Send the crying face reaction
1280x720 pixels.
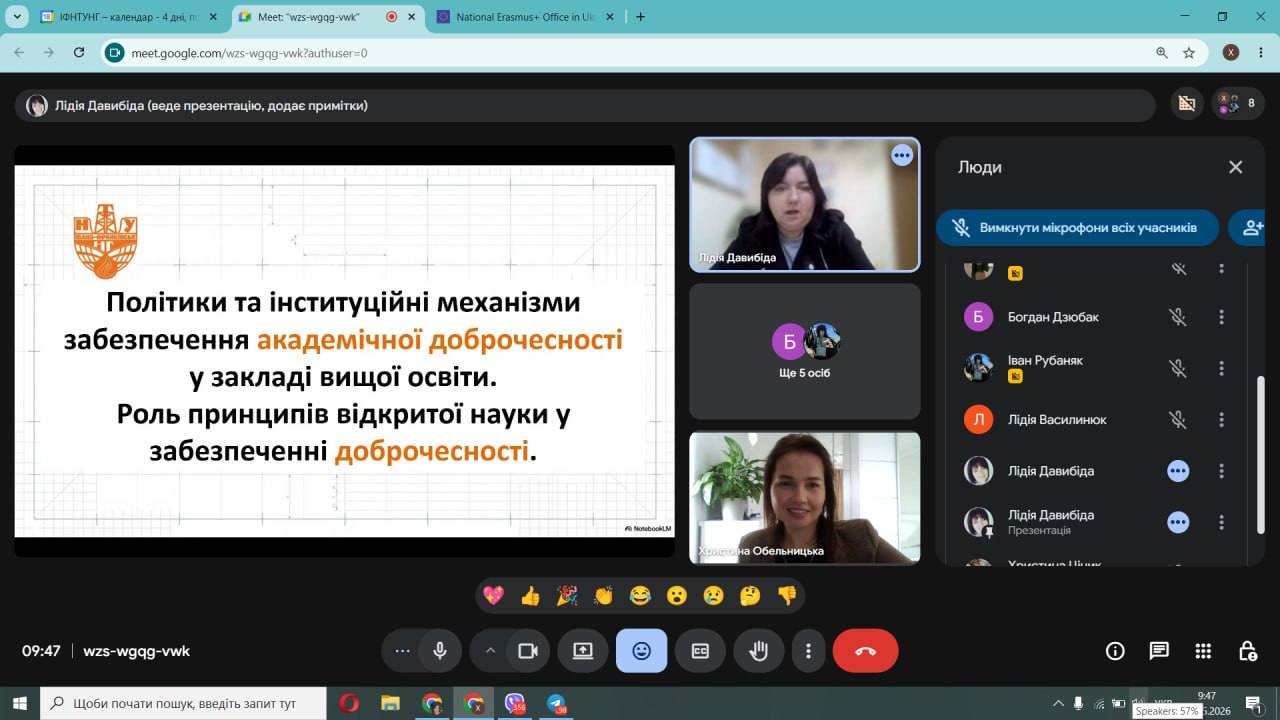[713, 596]
